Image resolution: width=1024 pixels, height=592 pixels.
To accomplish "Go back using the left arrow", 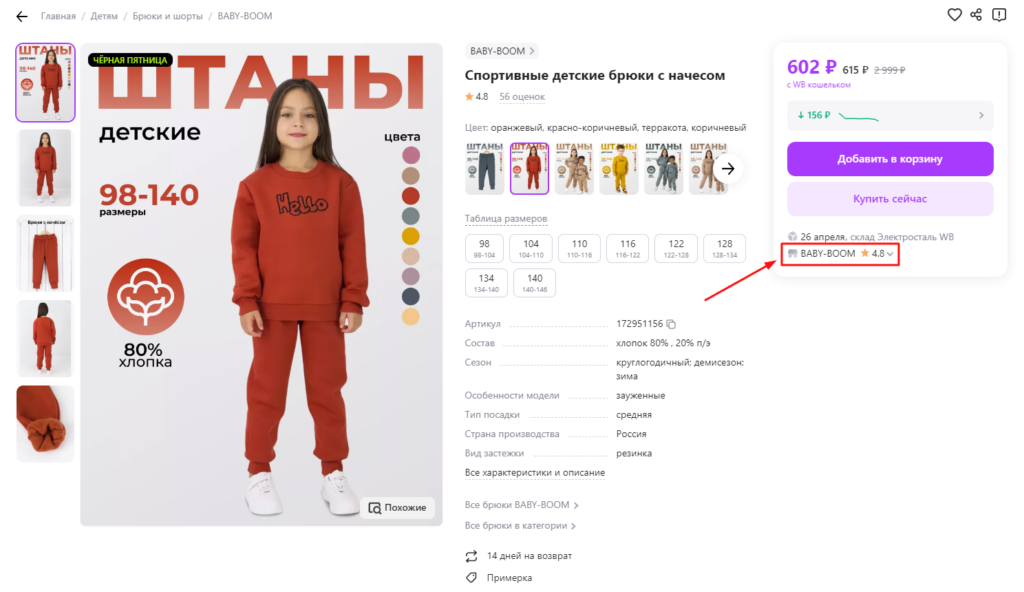I will [22, 16].
